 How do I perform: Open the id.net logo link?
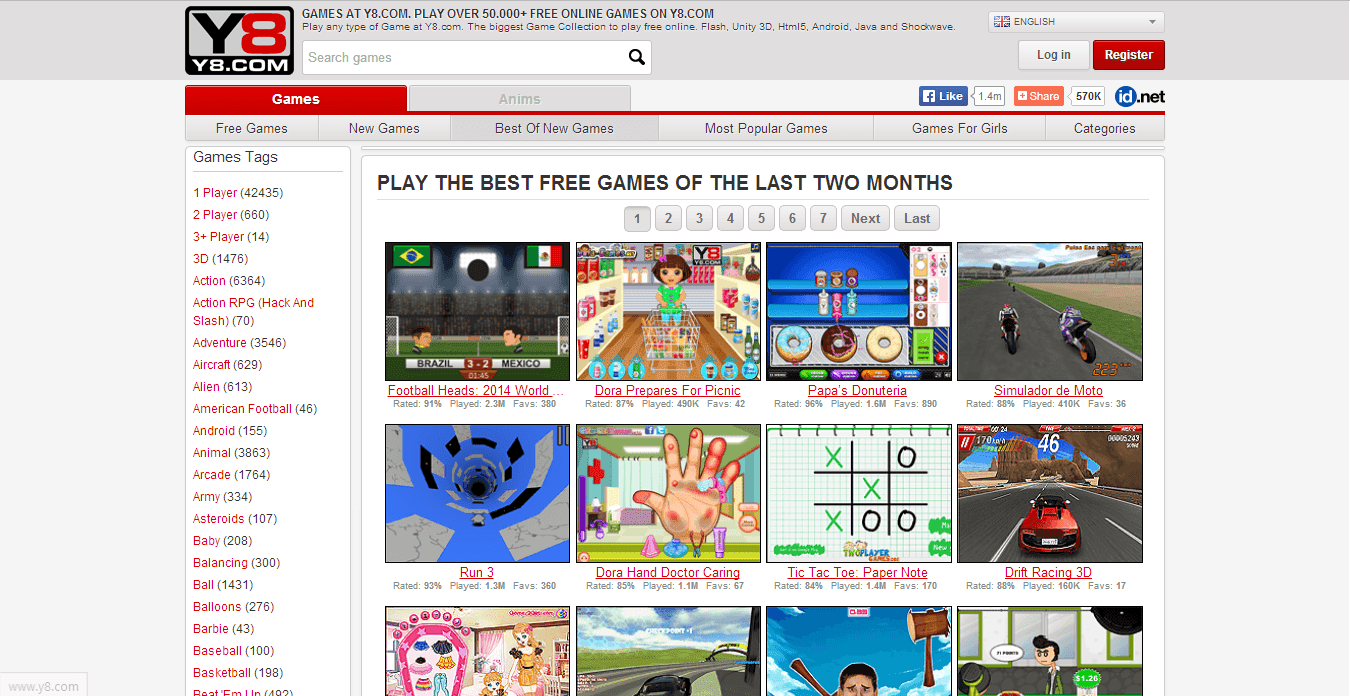tap(1140, 96)
